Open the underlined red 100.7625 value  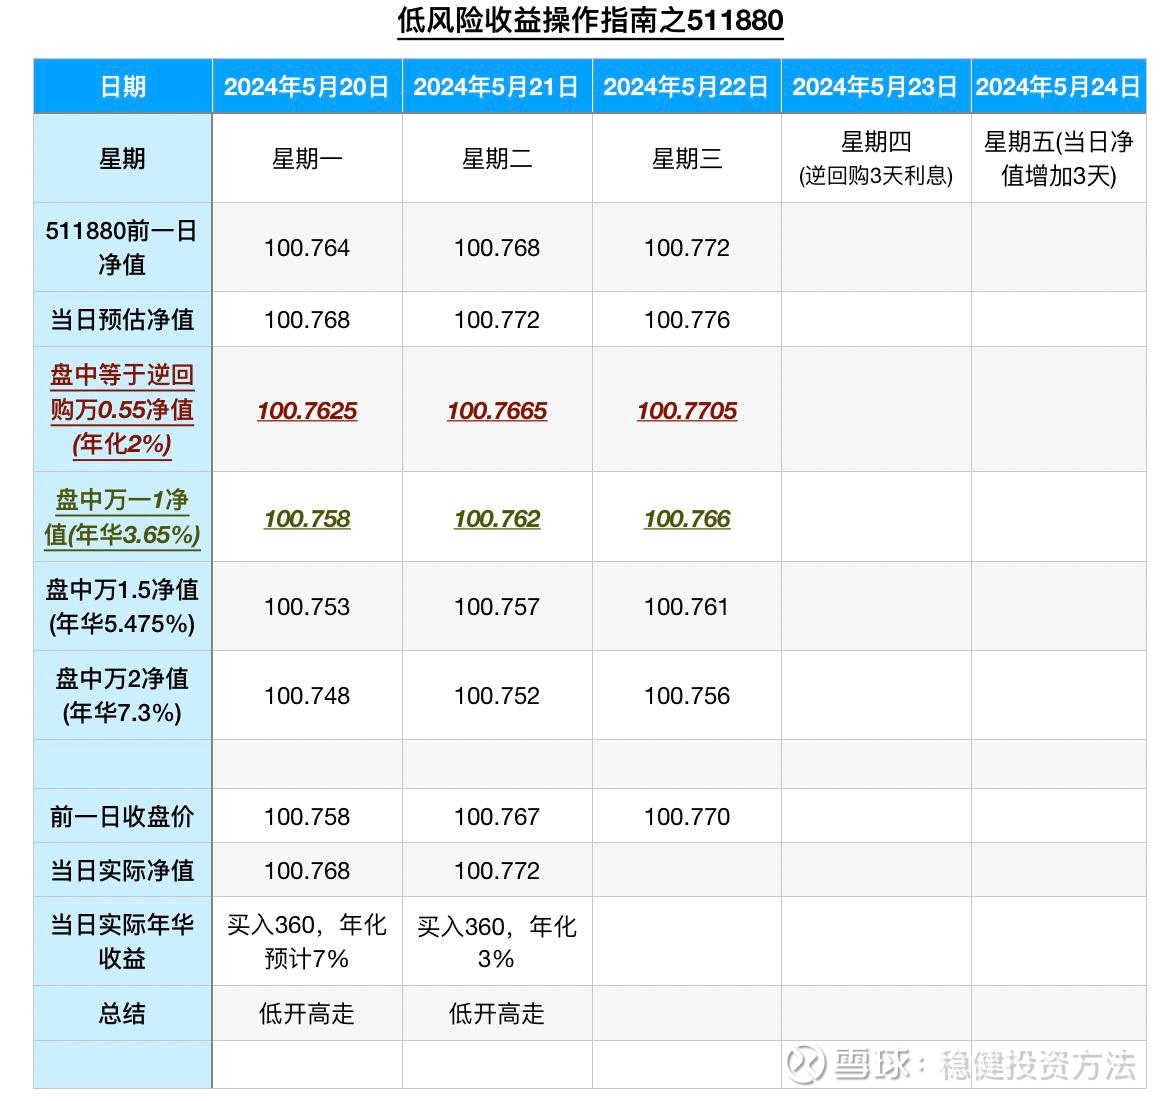[x=307, y=411]
